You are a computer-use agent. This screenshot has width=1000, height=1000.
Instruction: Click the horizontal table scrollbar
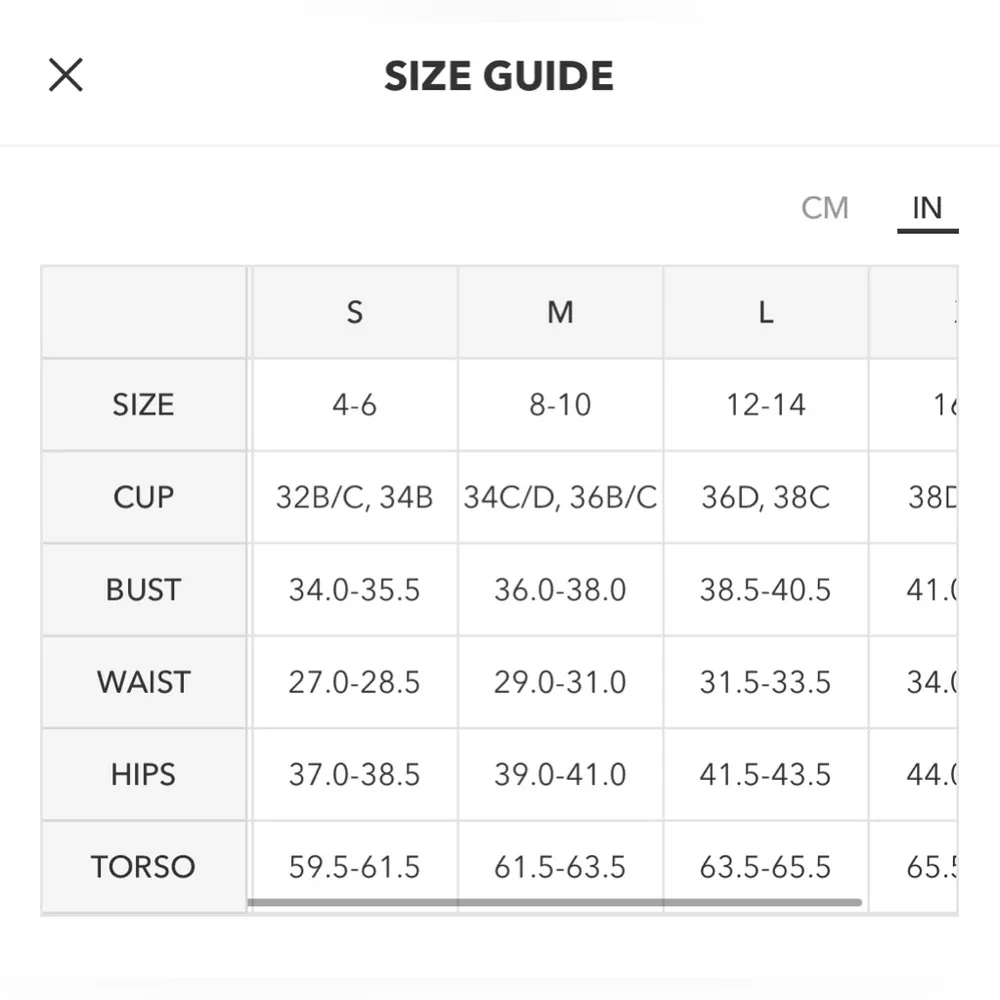tap(554, 902)
